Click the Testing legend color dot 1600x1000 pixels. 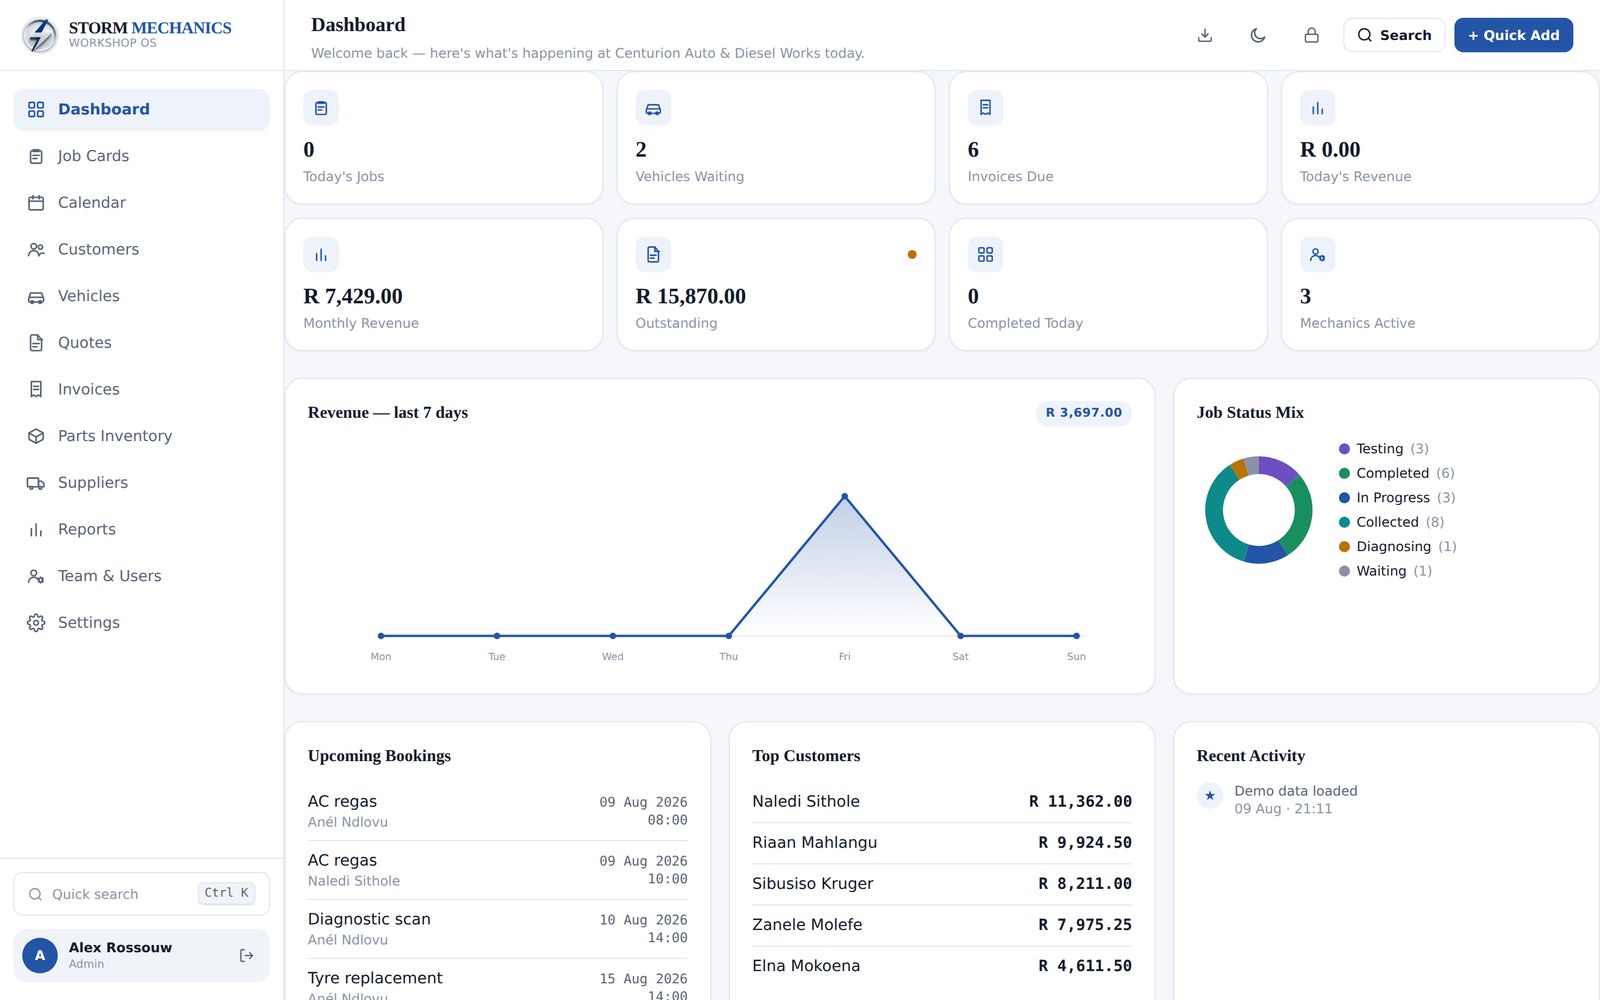click(x=1344, y=449)
